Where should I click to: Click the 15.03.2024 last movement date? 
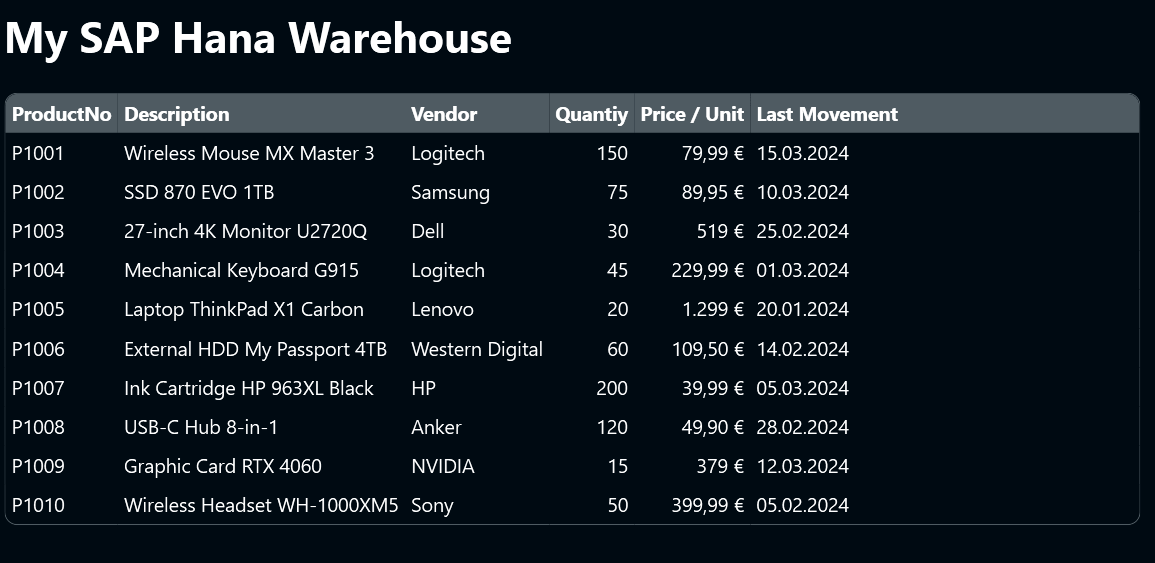(x=803, y=154)
